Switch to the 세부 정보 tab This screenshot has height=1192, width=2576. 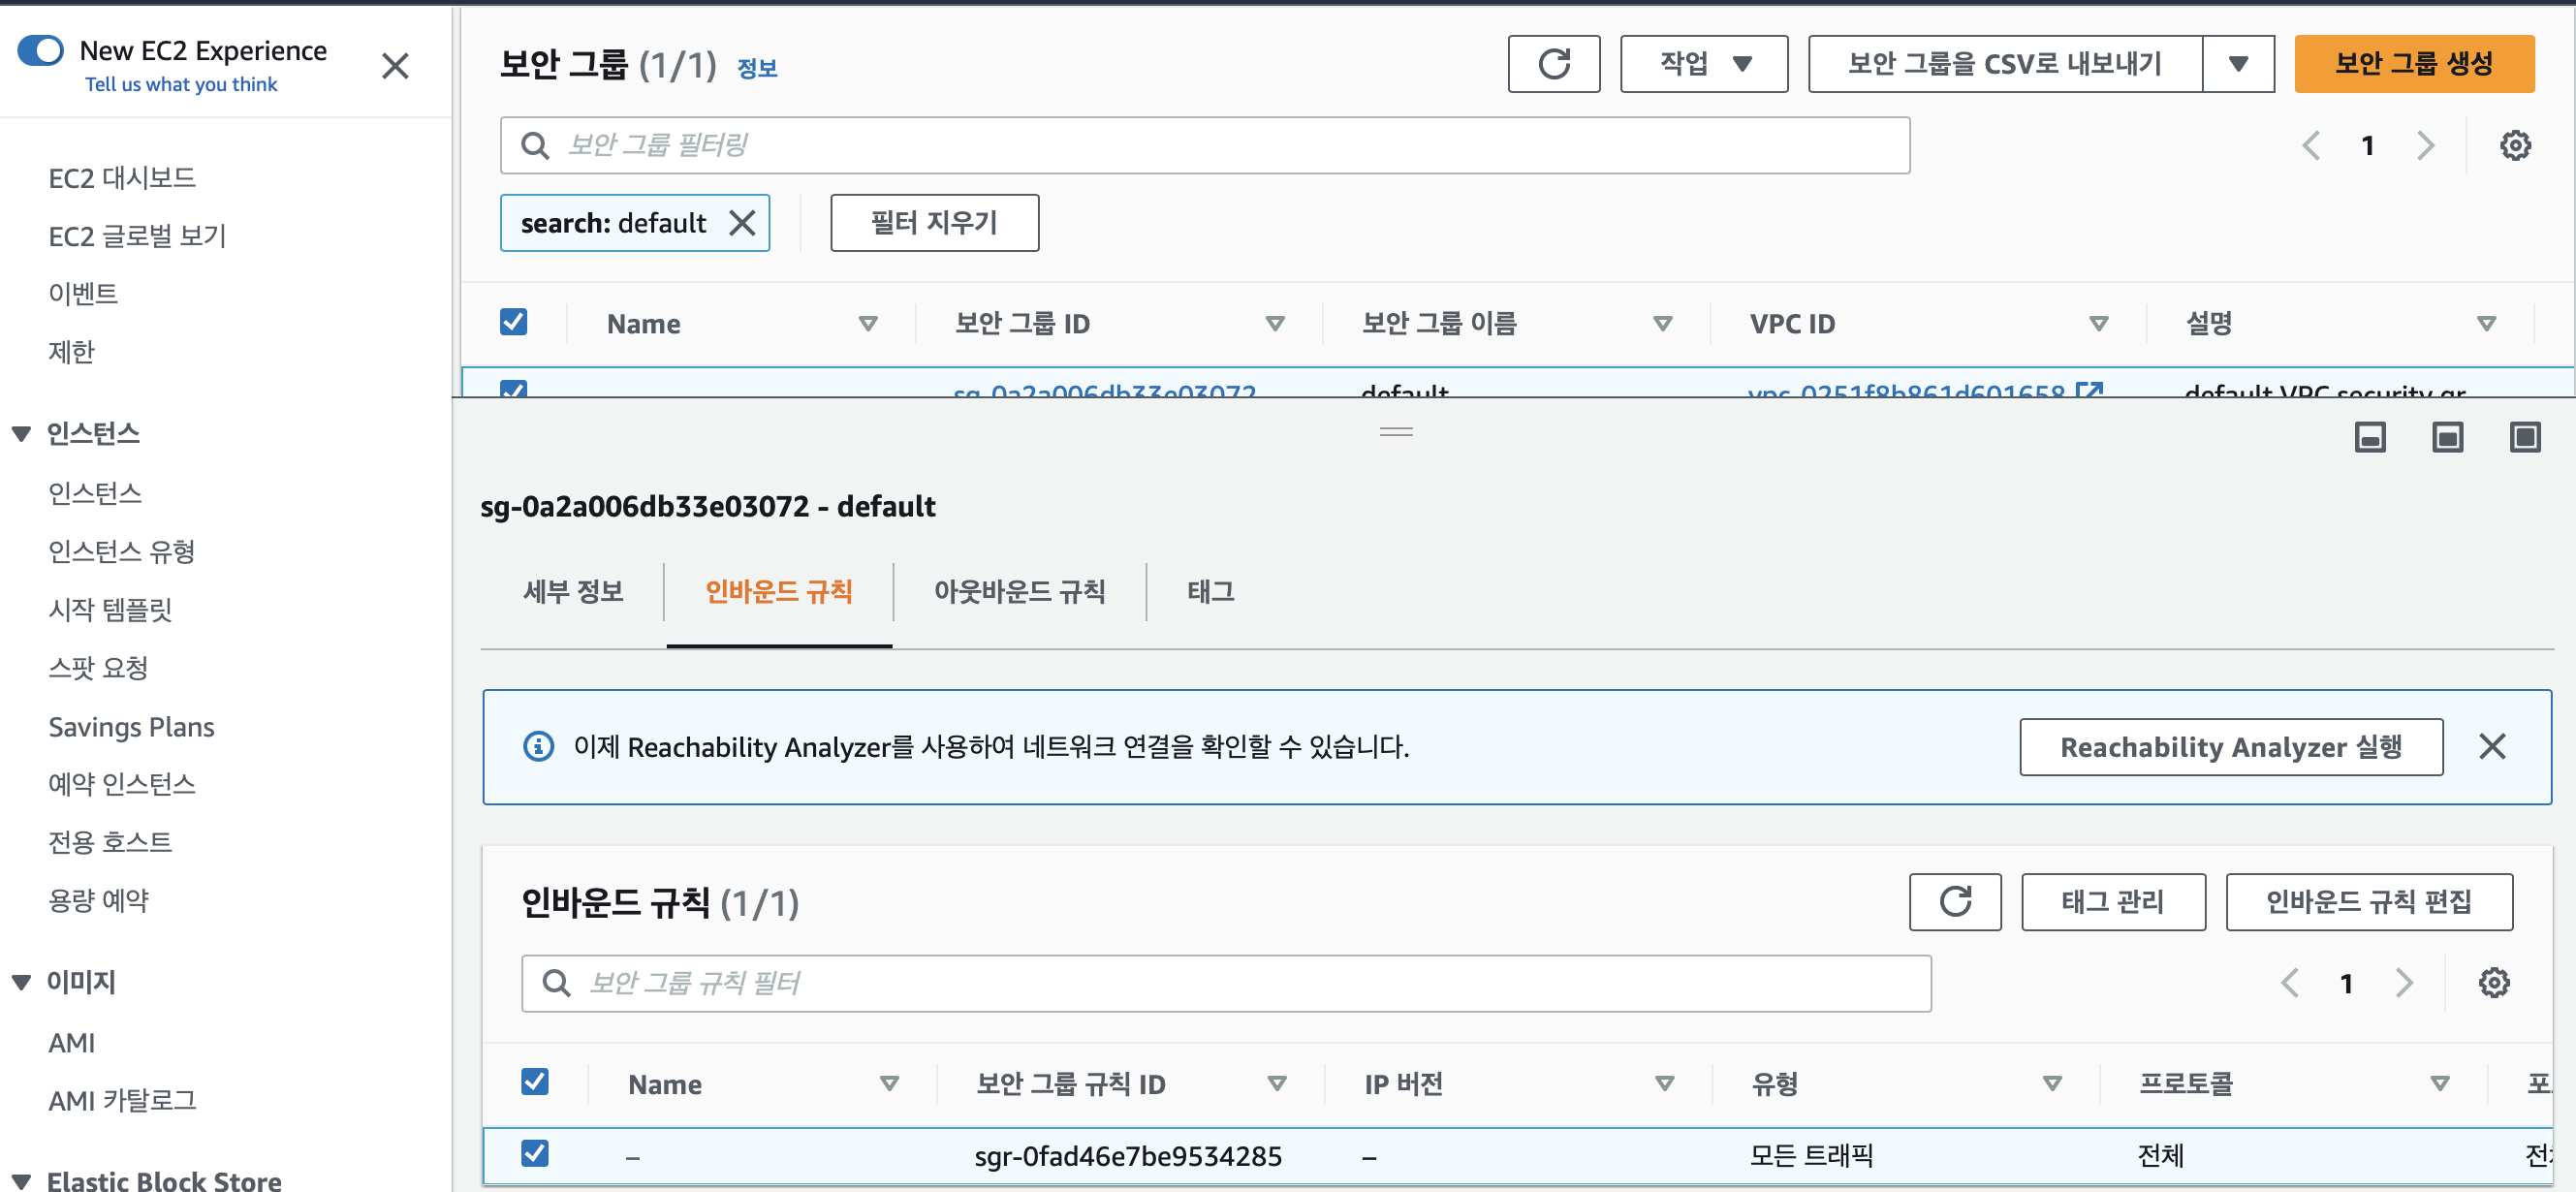click(x=573, y=592)
